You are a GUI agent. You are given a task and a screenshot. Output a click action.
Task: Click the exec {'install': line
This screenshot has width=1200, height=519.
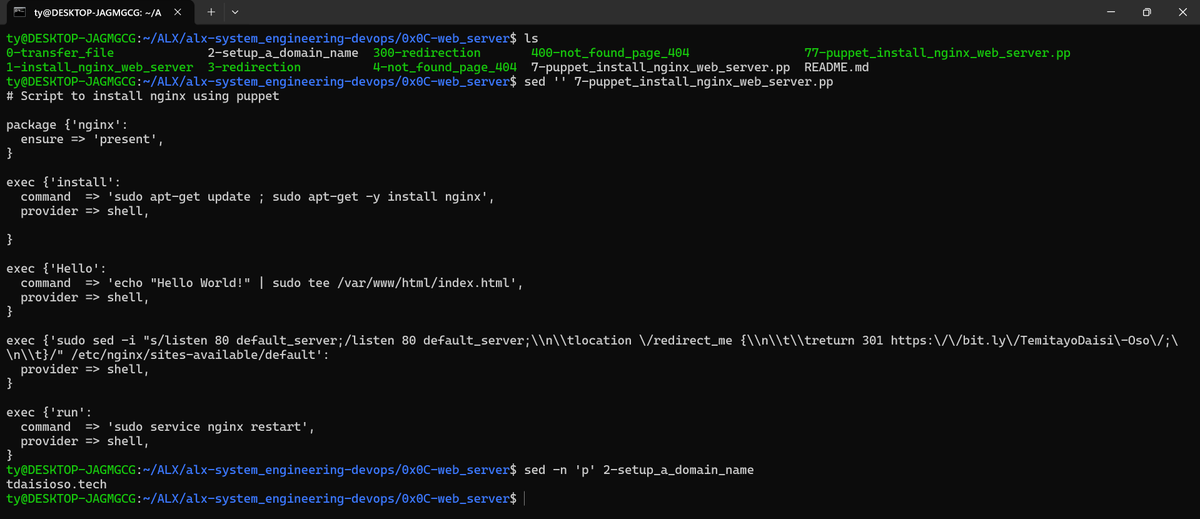click(x=63, y=182)
